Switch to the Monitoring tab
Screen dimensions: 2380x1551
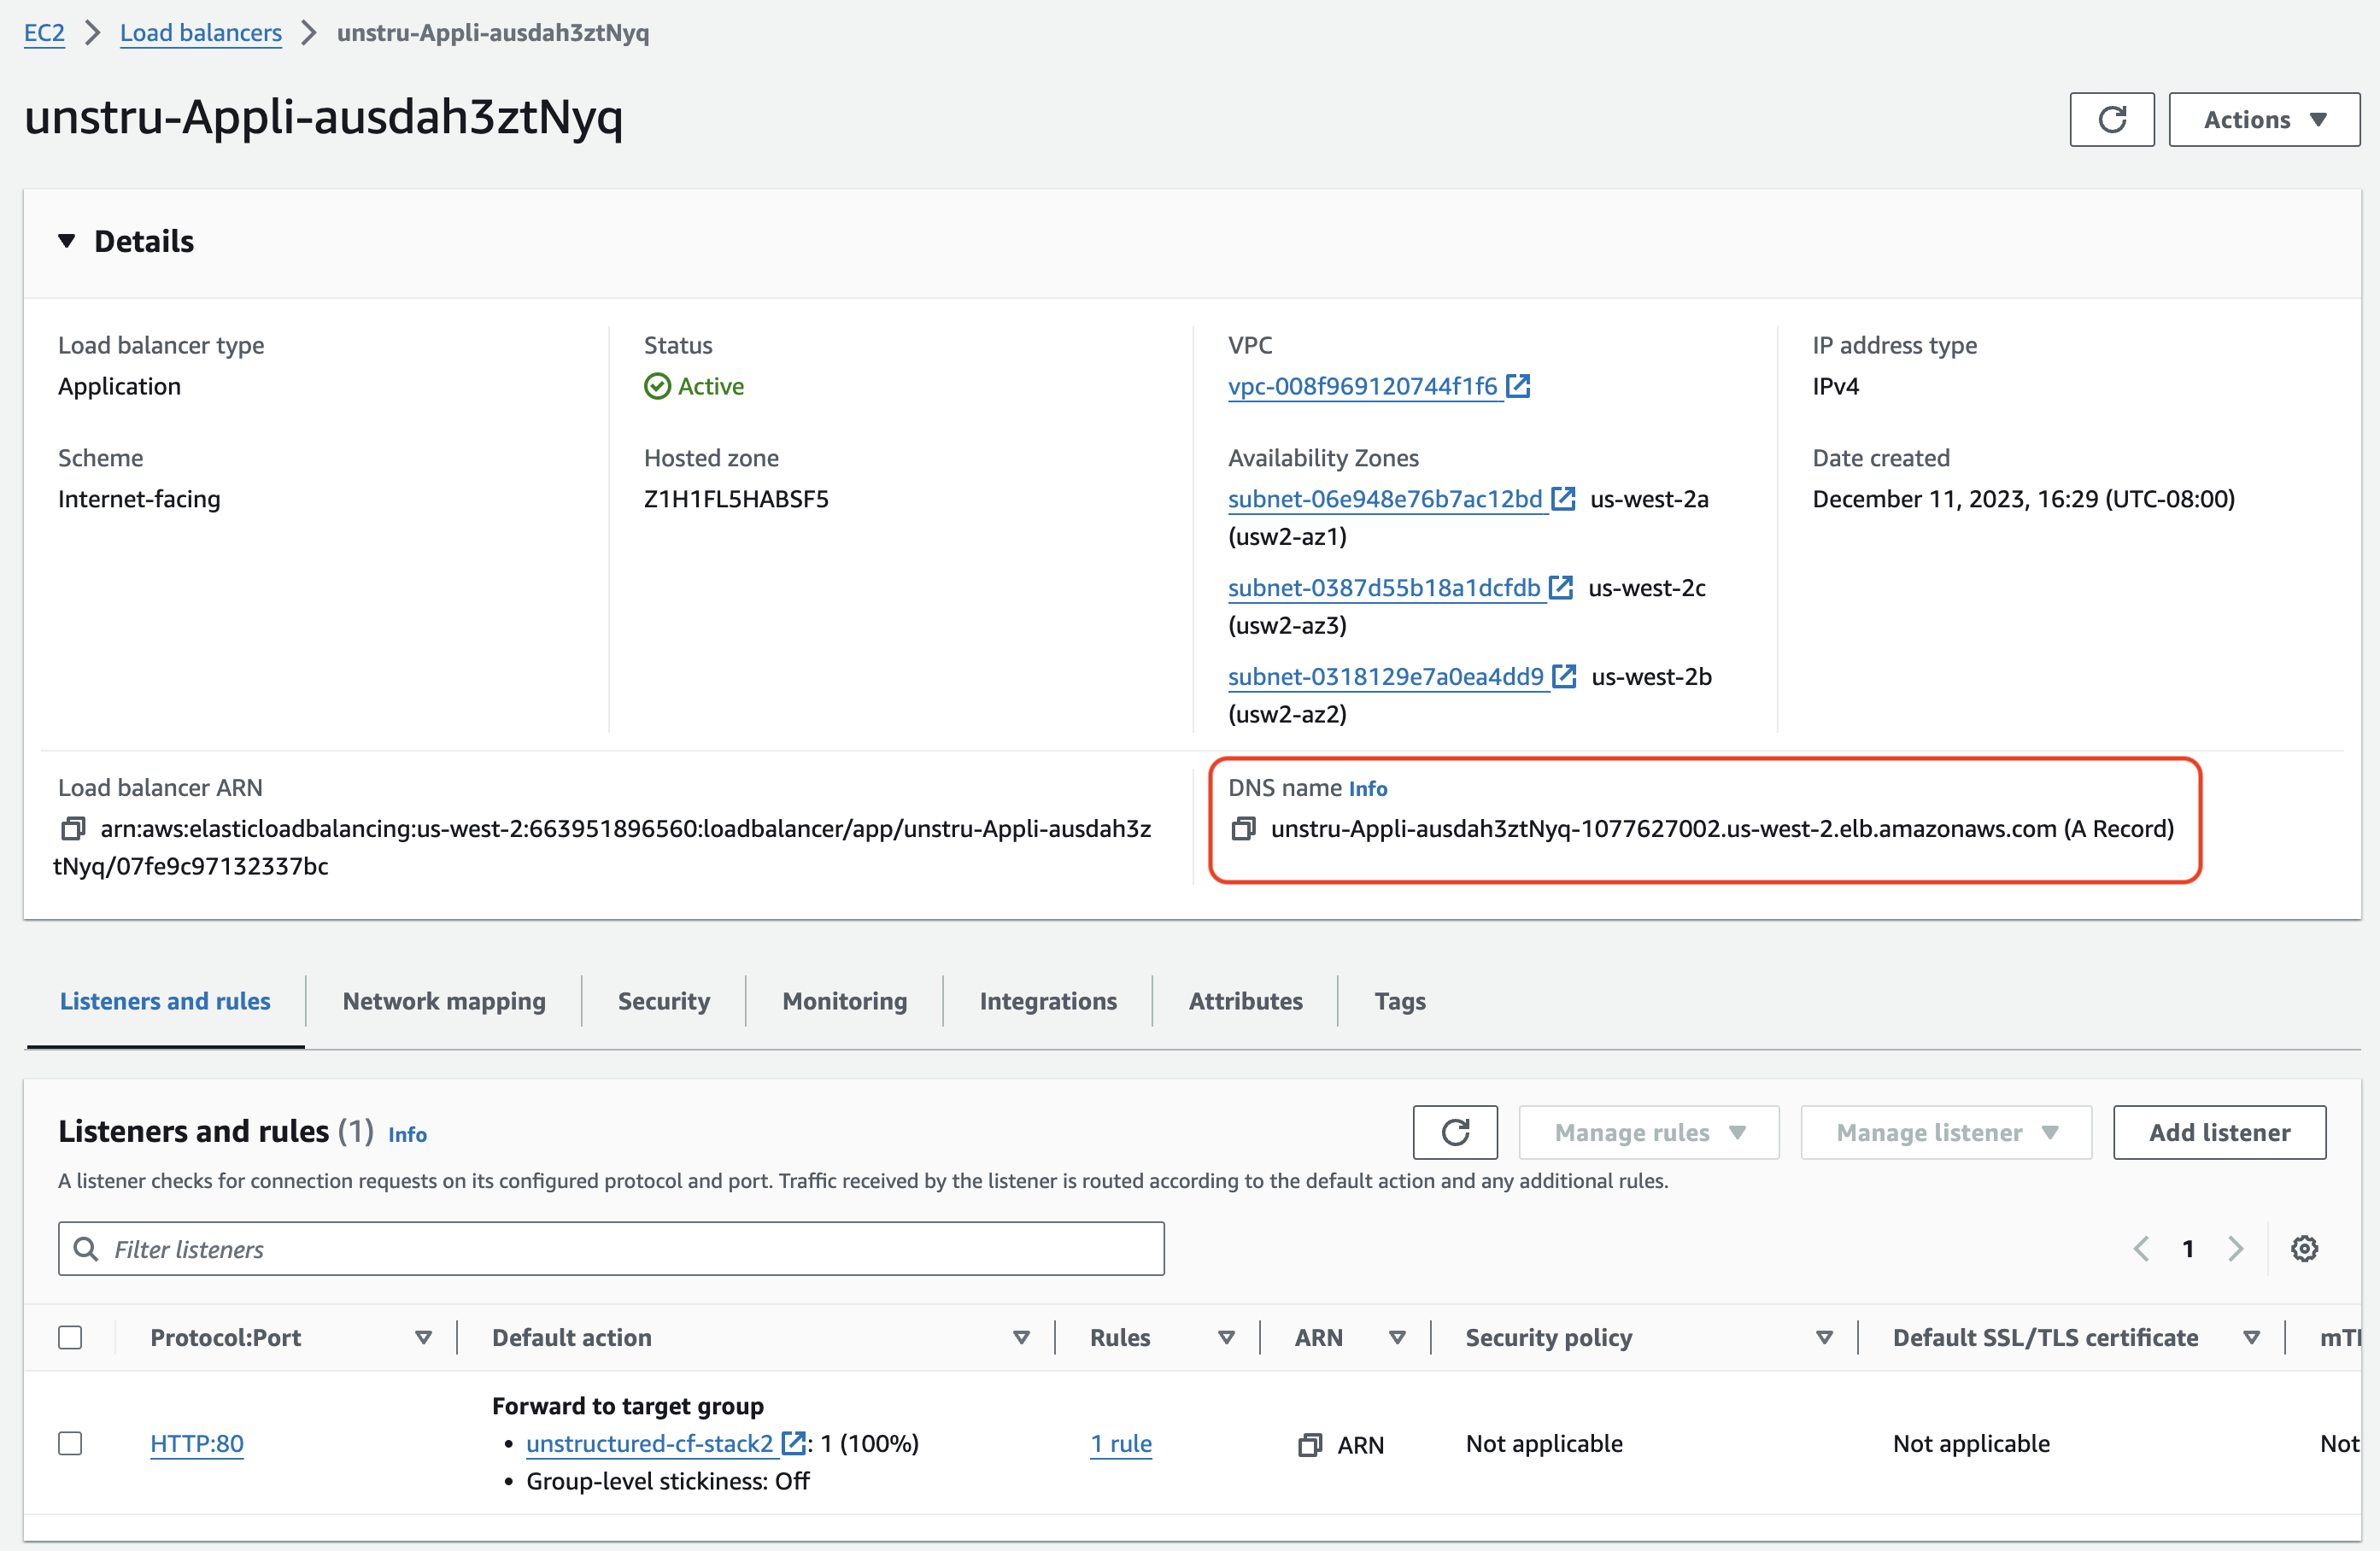tap(843, 1001)
